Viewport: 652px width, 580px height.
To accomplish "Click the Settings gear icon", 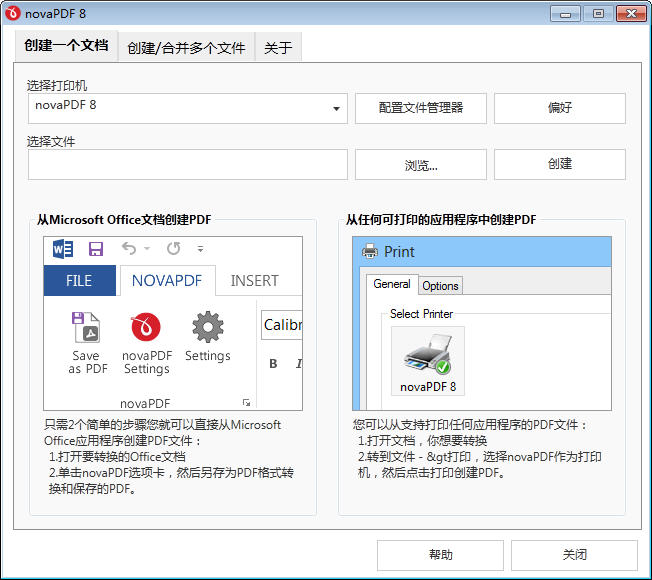I will 207,327.
